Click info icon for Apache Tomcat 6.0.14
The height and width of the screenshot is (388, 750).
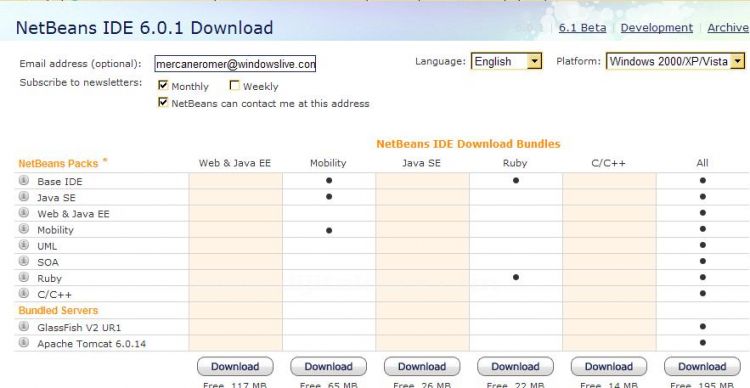[23, 343]
